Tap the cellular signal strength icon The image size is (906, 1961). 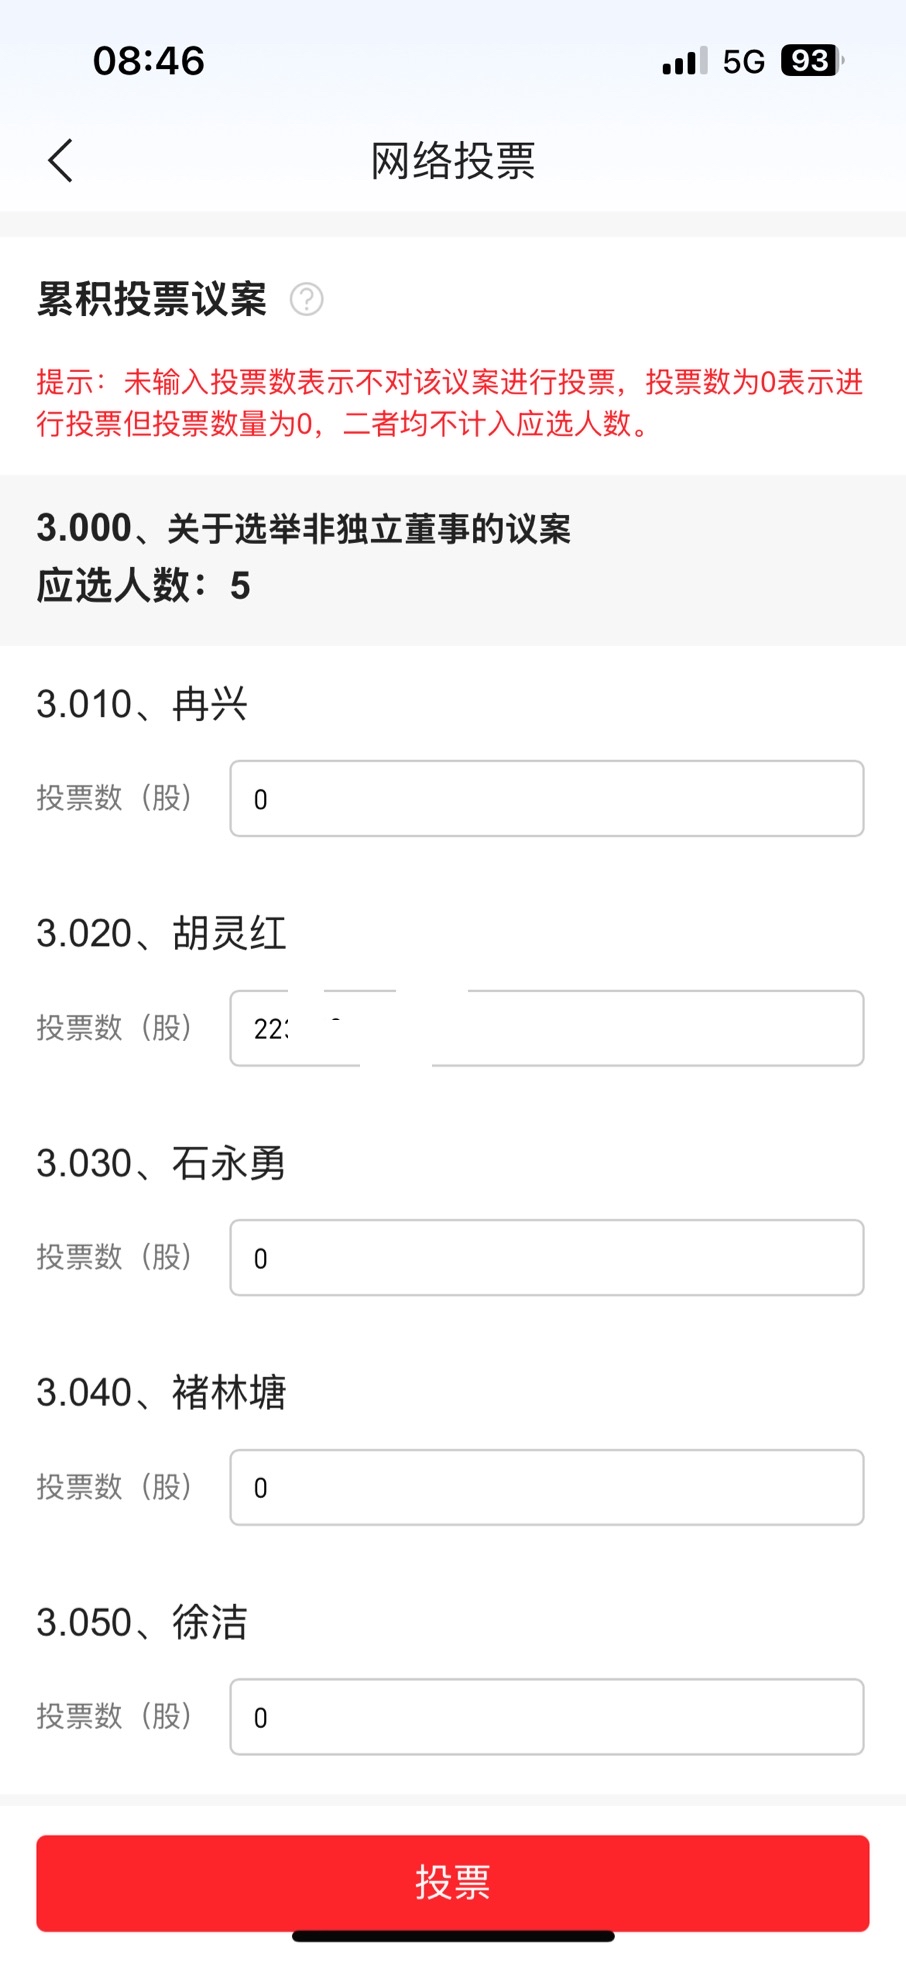[x=684, y=62]
